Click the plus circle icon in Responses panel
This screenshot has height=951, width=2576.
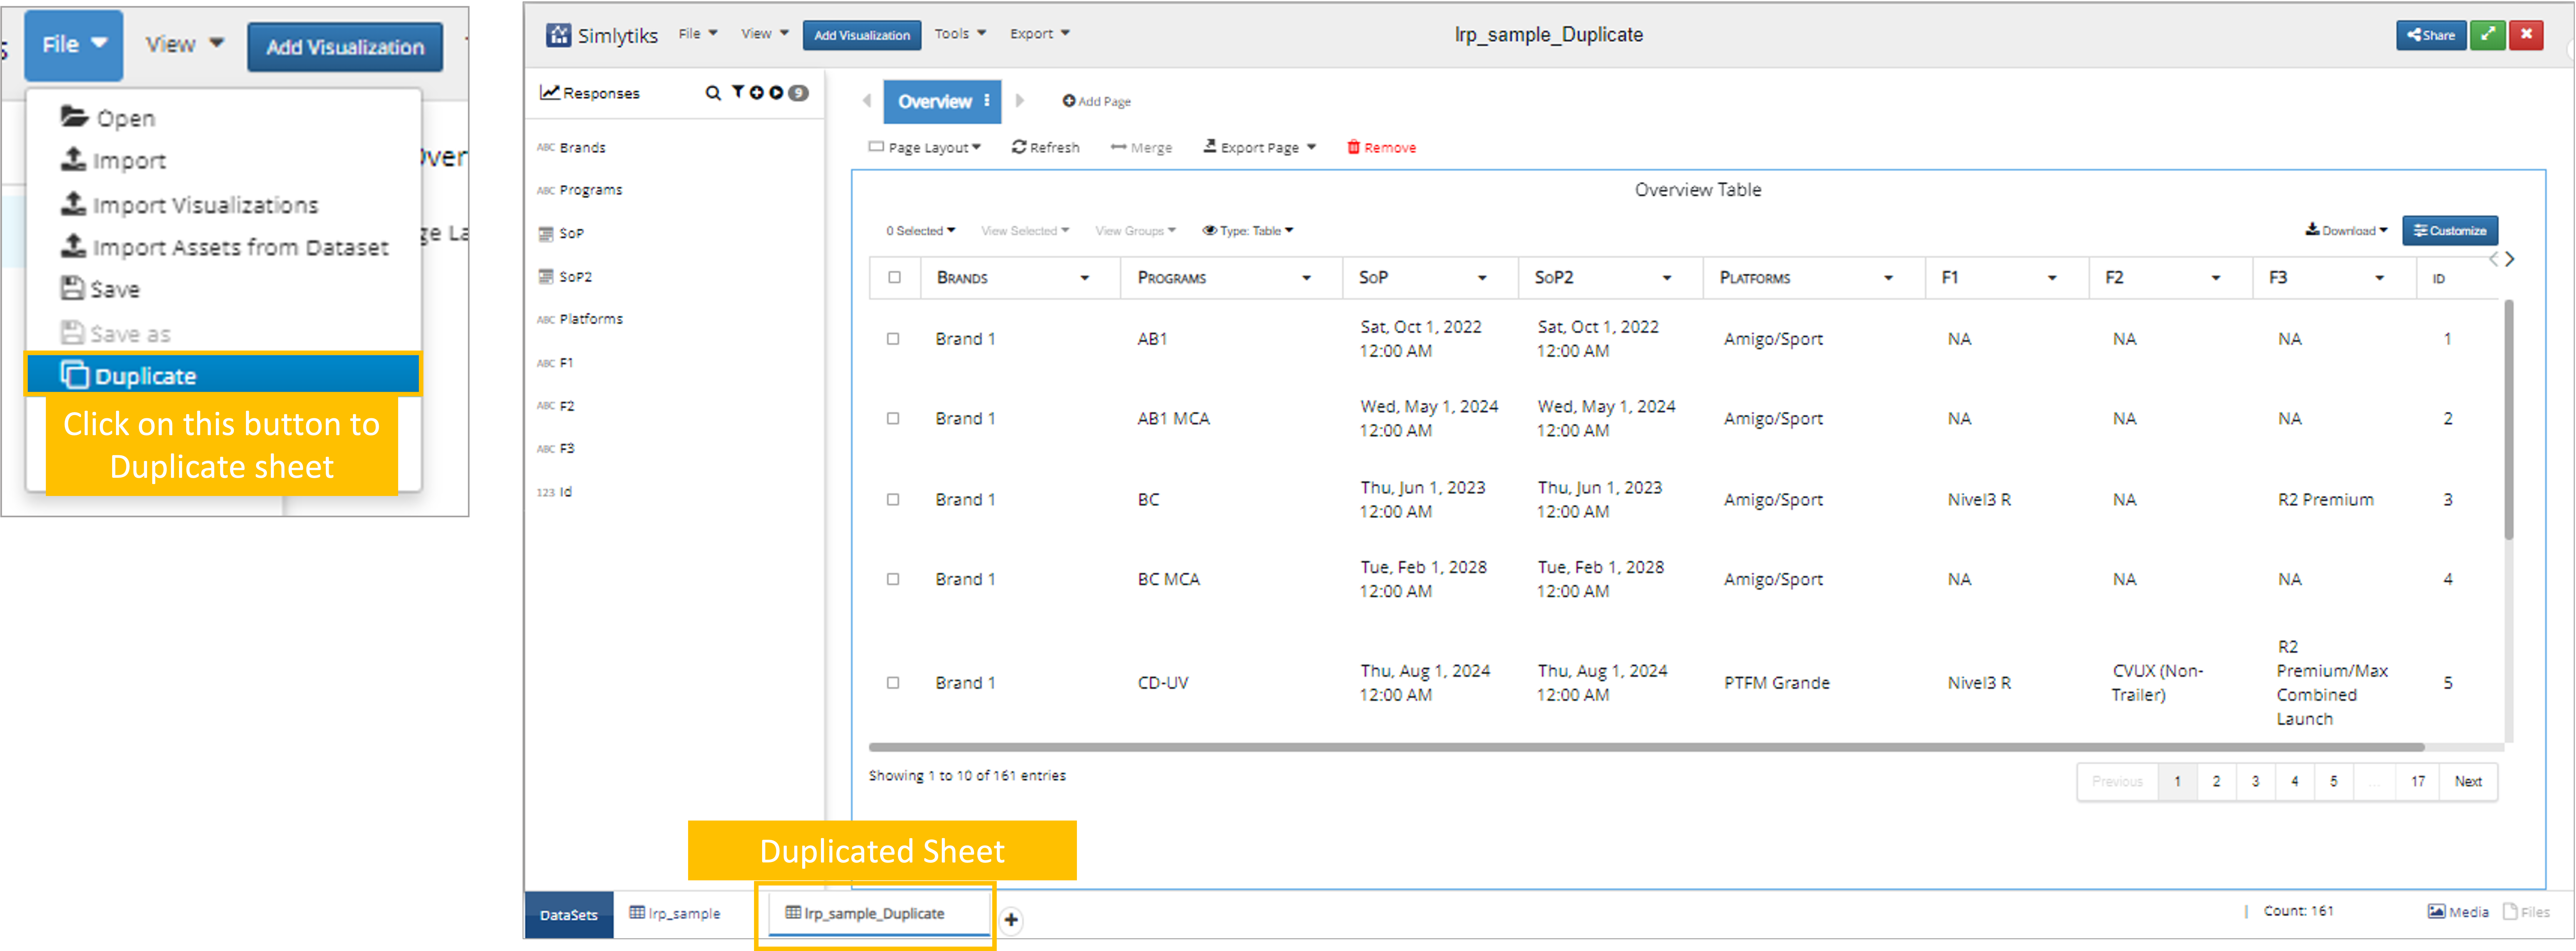(x=757, y=93)
